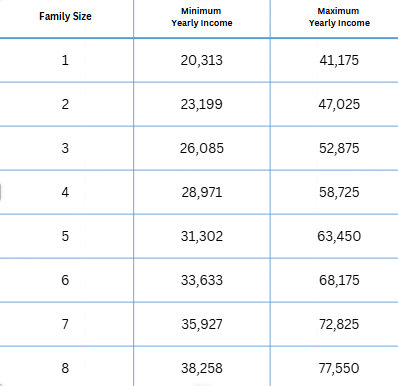Select the Maximum Yearly Income header
The height and width of the screenshot is (386, 398).
339,17
